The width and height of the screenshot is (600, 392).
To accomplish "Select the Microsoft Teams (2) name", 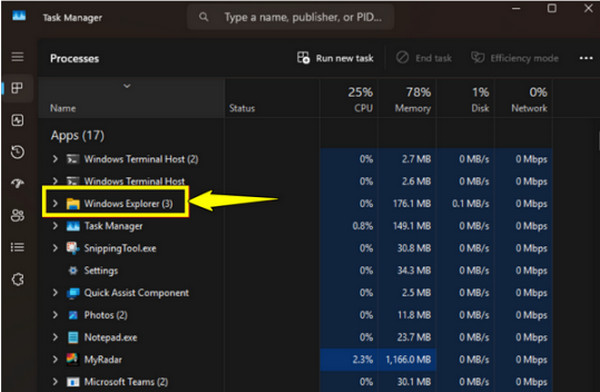I will point(126,382).
